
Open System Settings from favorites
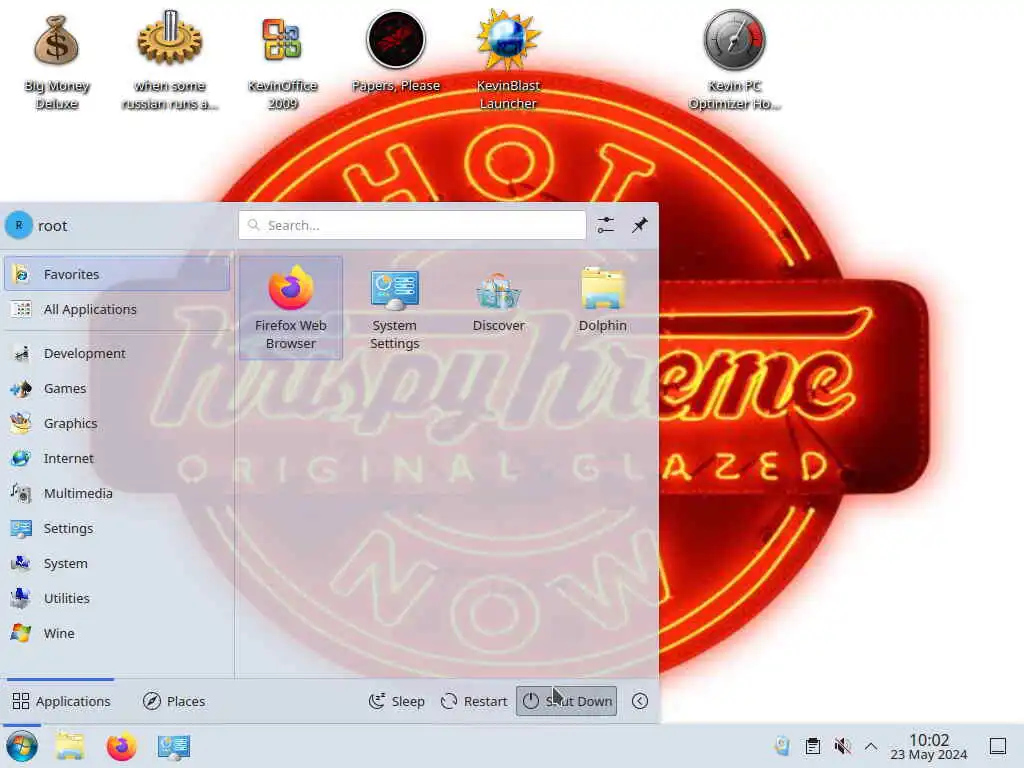[394, 308]
